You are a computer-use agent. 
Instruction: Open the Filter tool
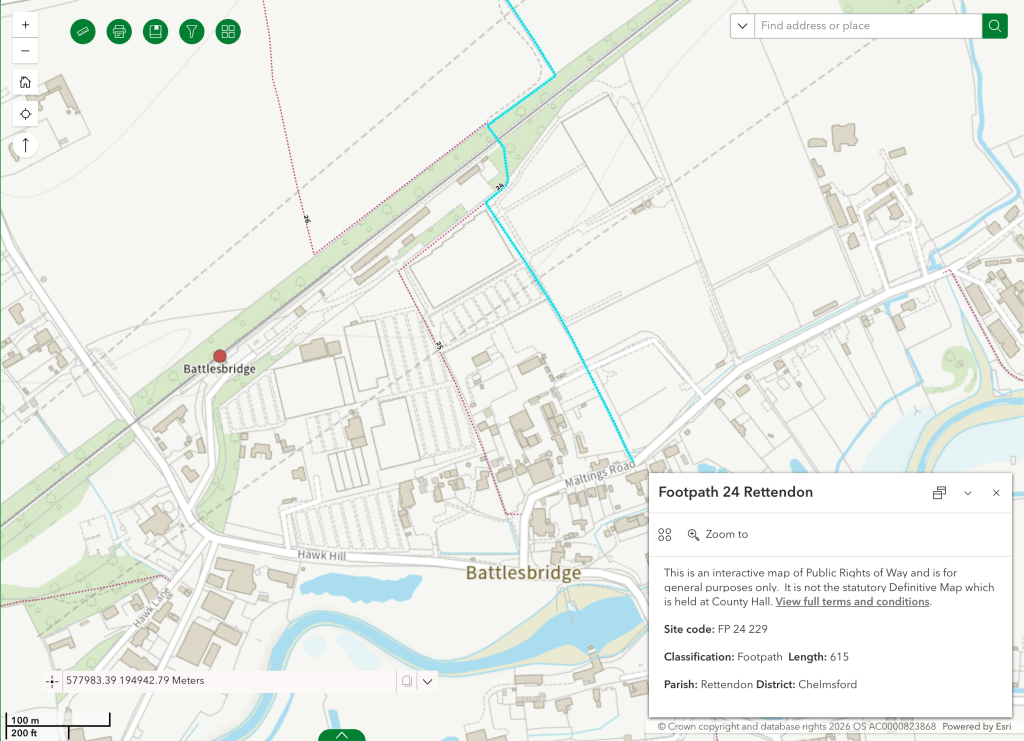pyautogui.click(x=192, y=31)
